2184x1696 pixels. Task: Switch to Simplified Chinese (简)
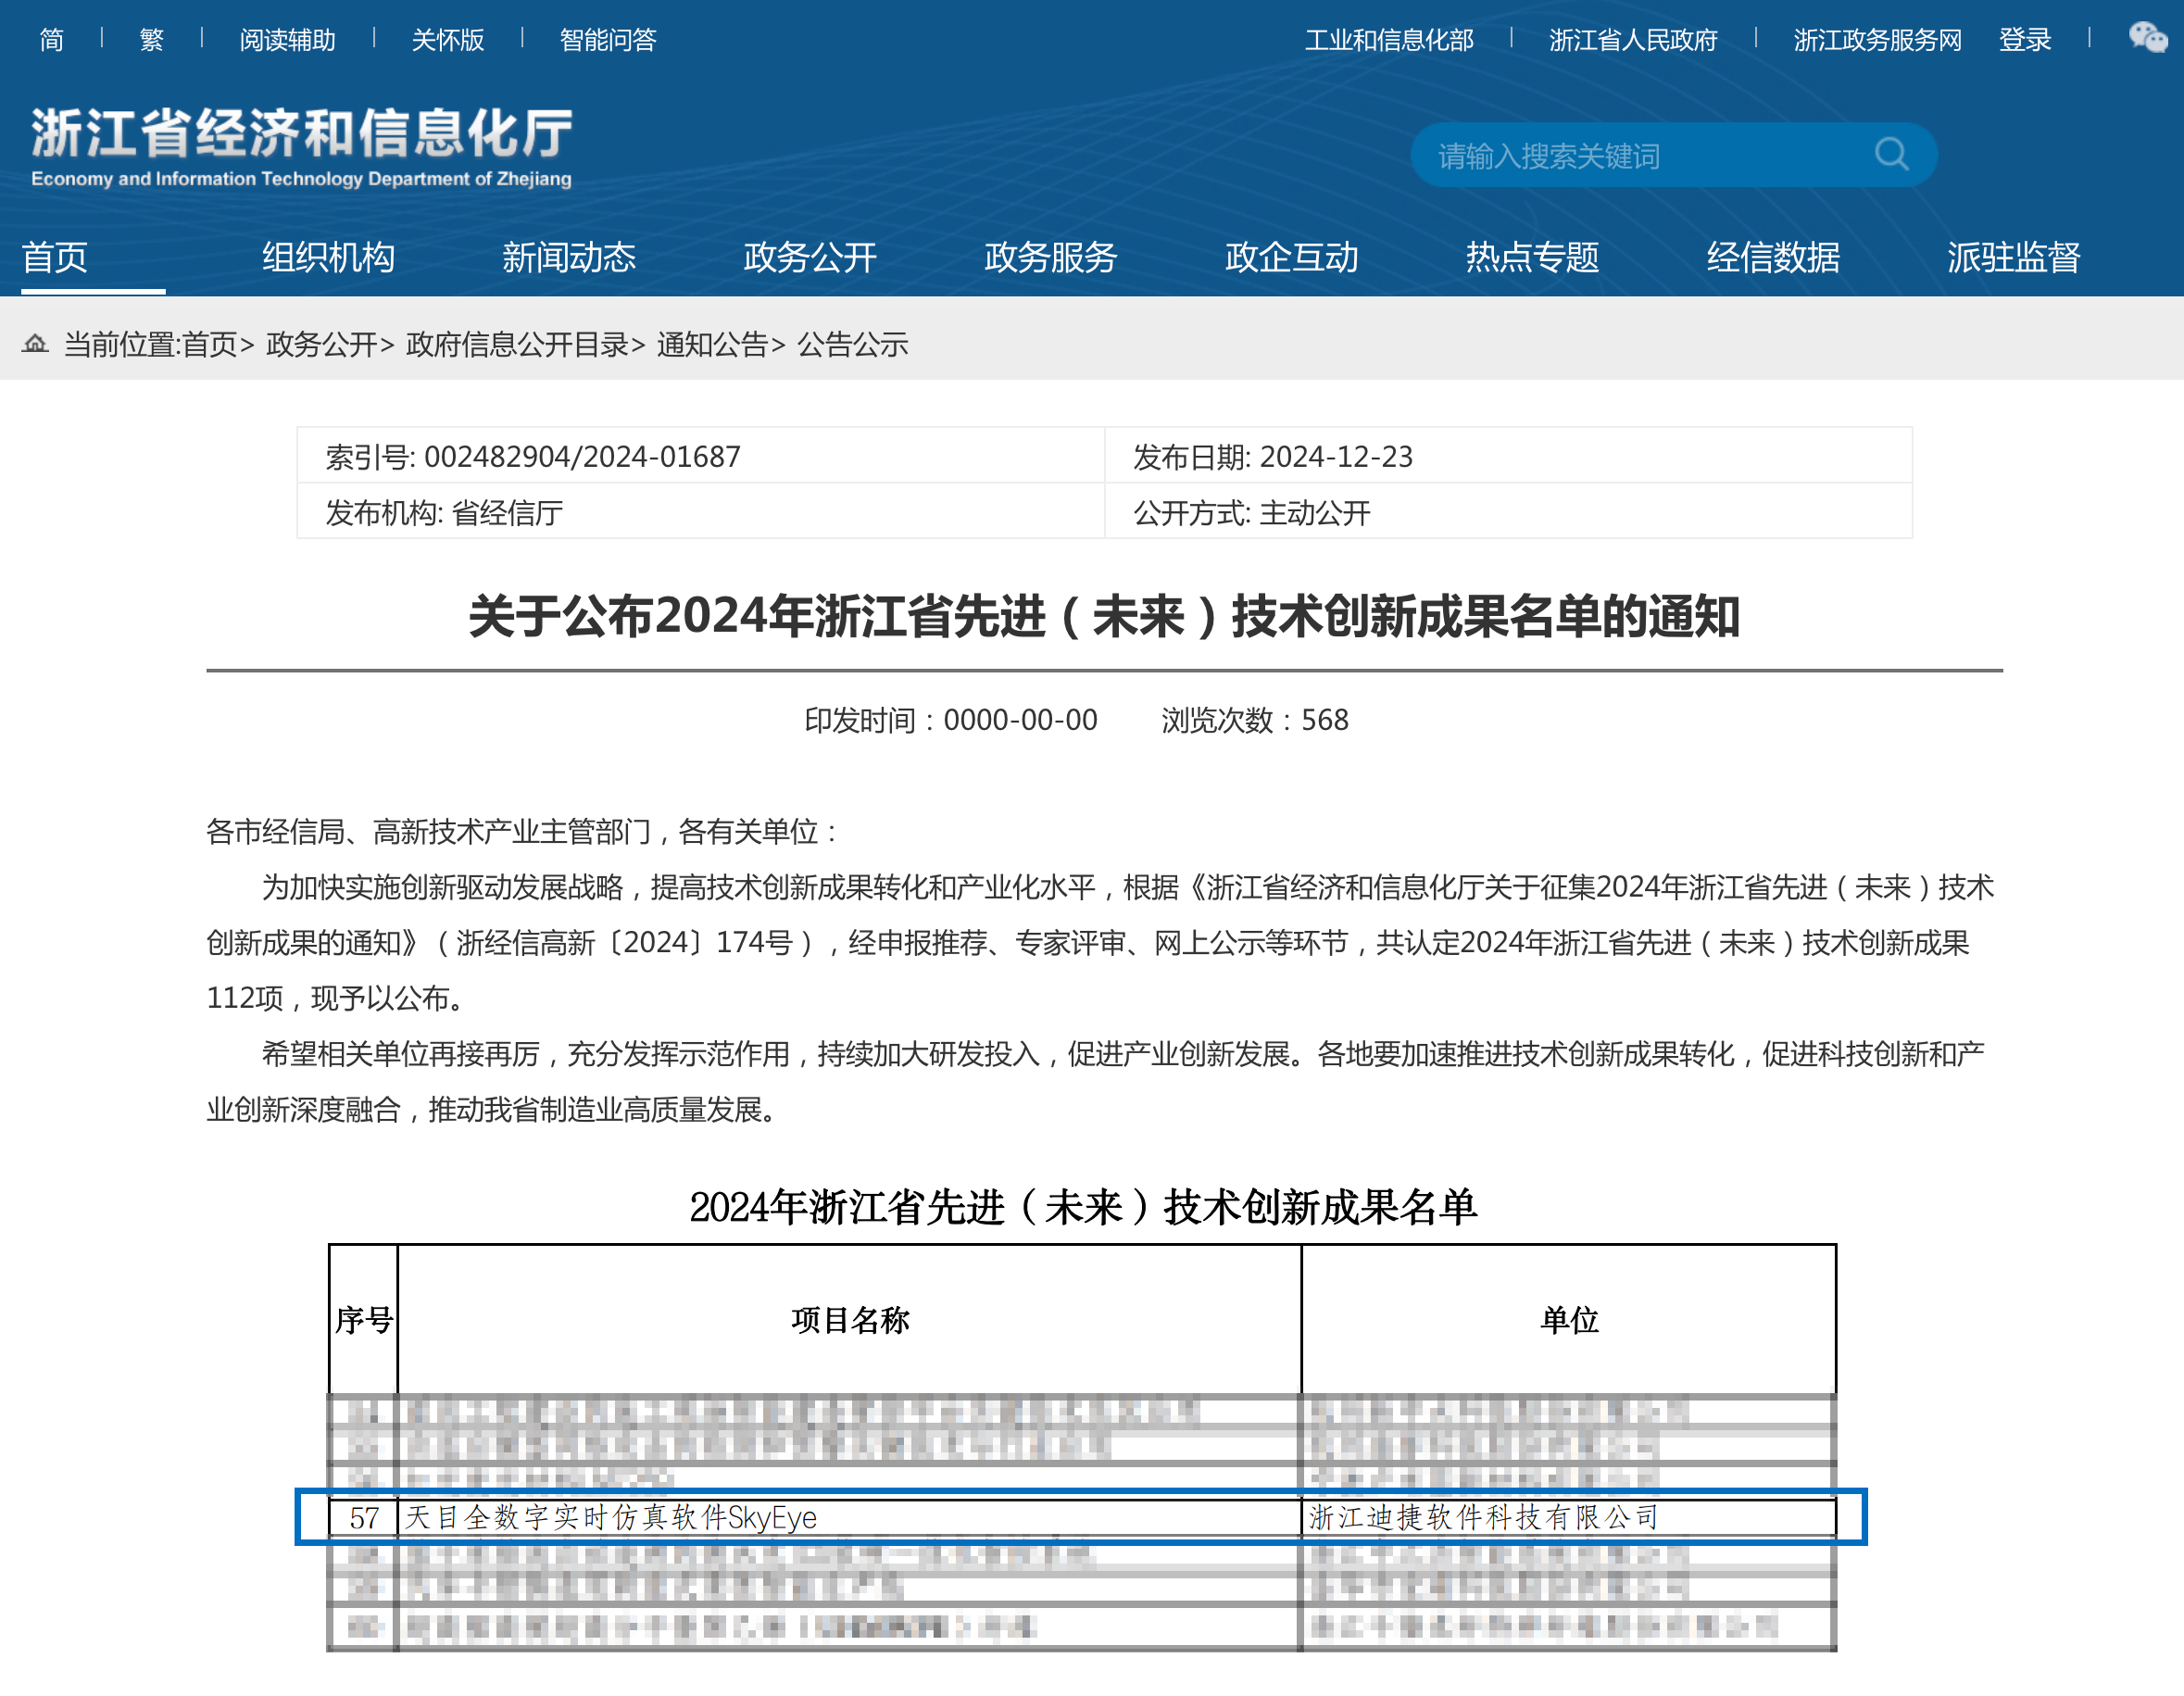tap(51, 40)
